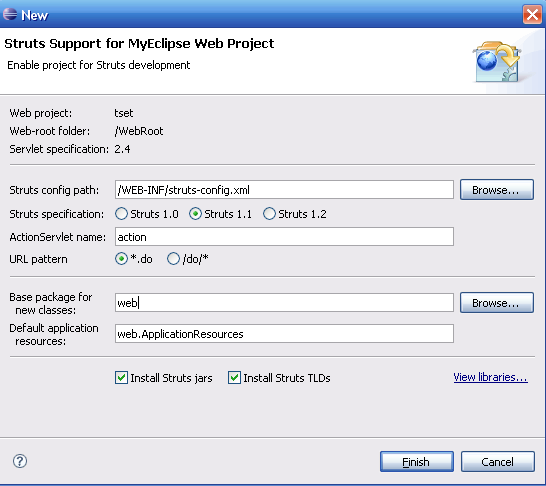Click 'Enable project for Struts development' text
Image resolution: width=546 pixels, height=486 pixels.
pyautogui.click(x=99, y=65)
